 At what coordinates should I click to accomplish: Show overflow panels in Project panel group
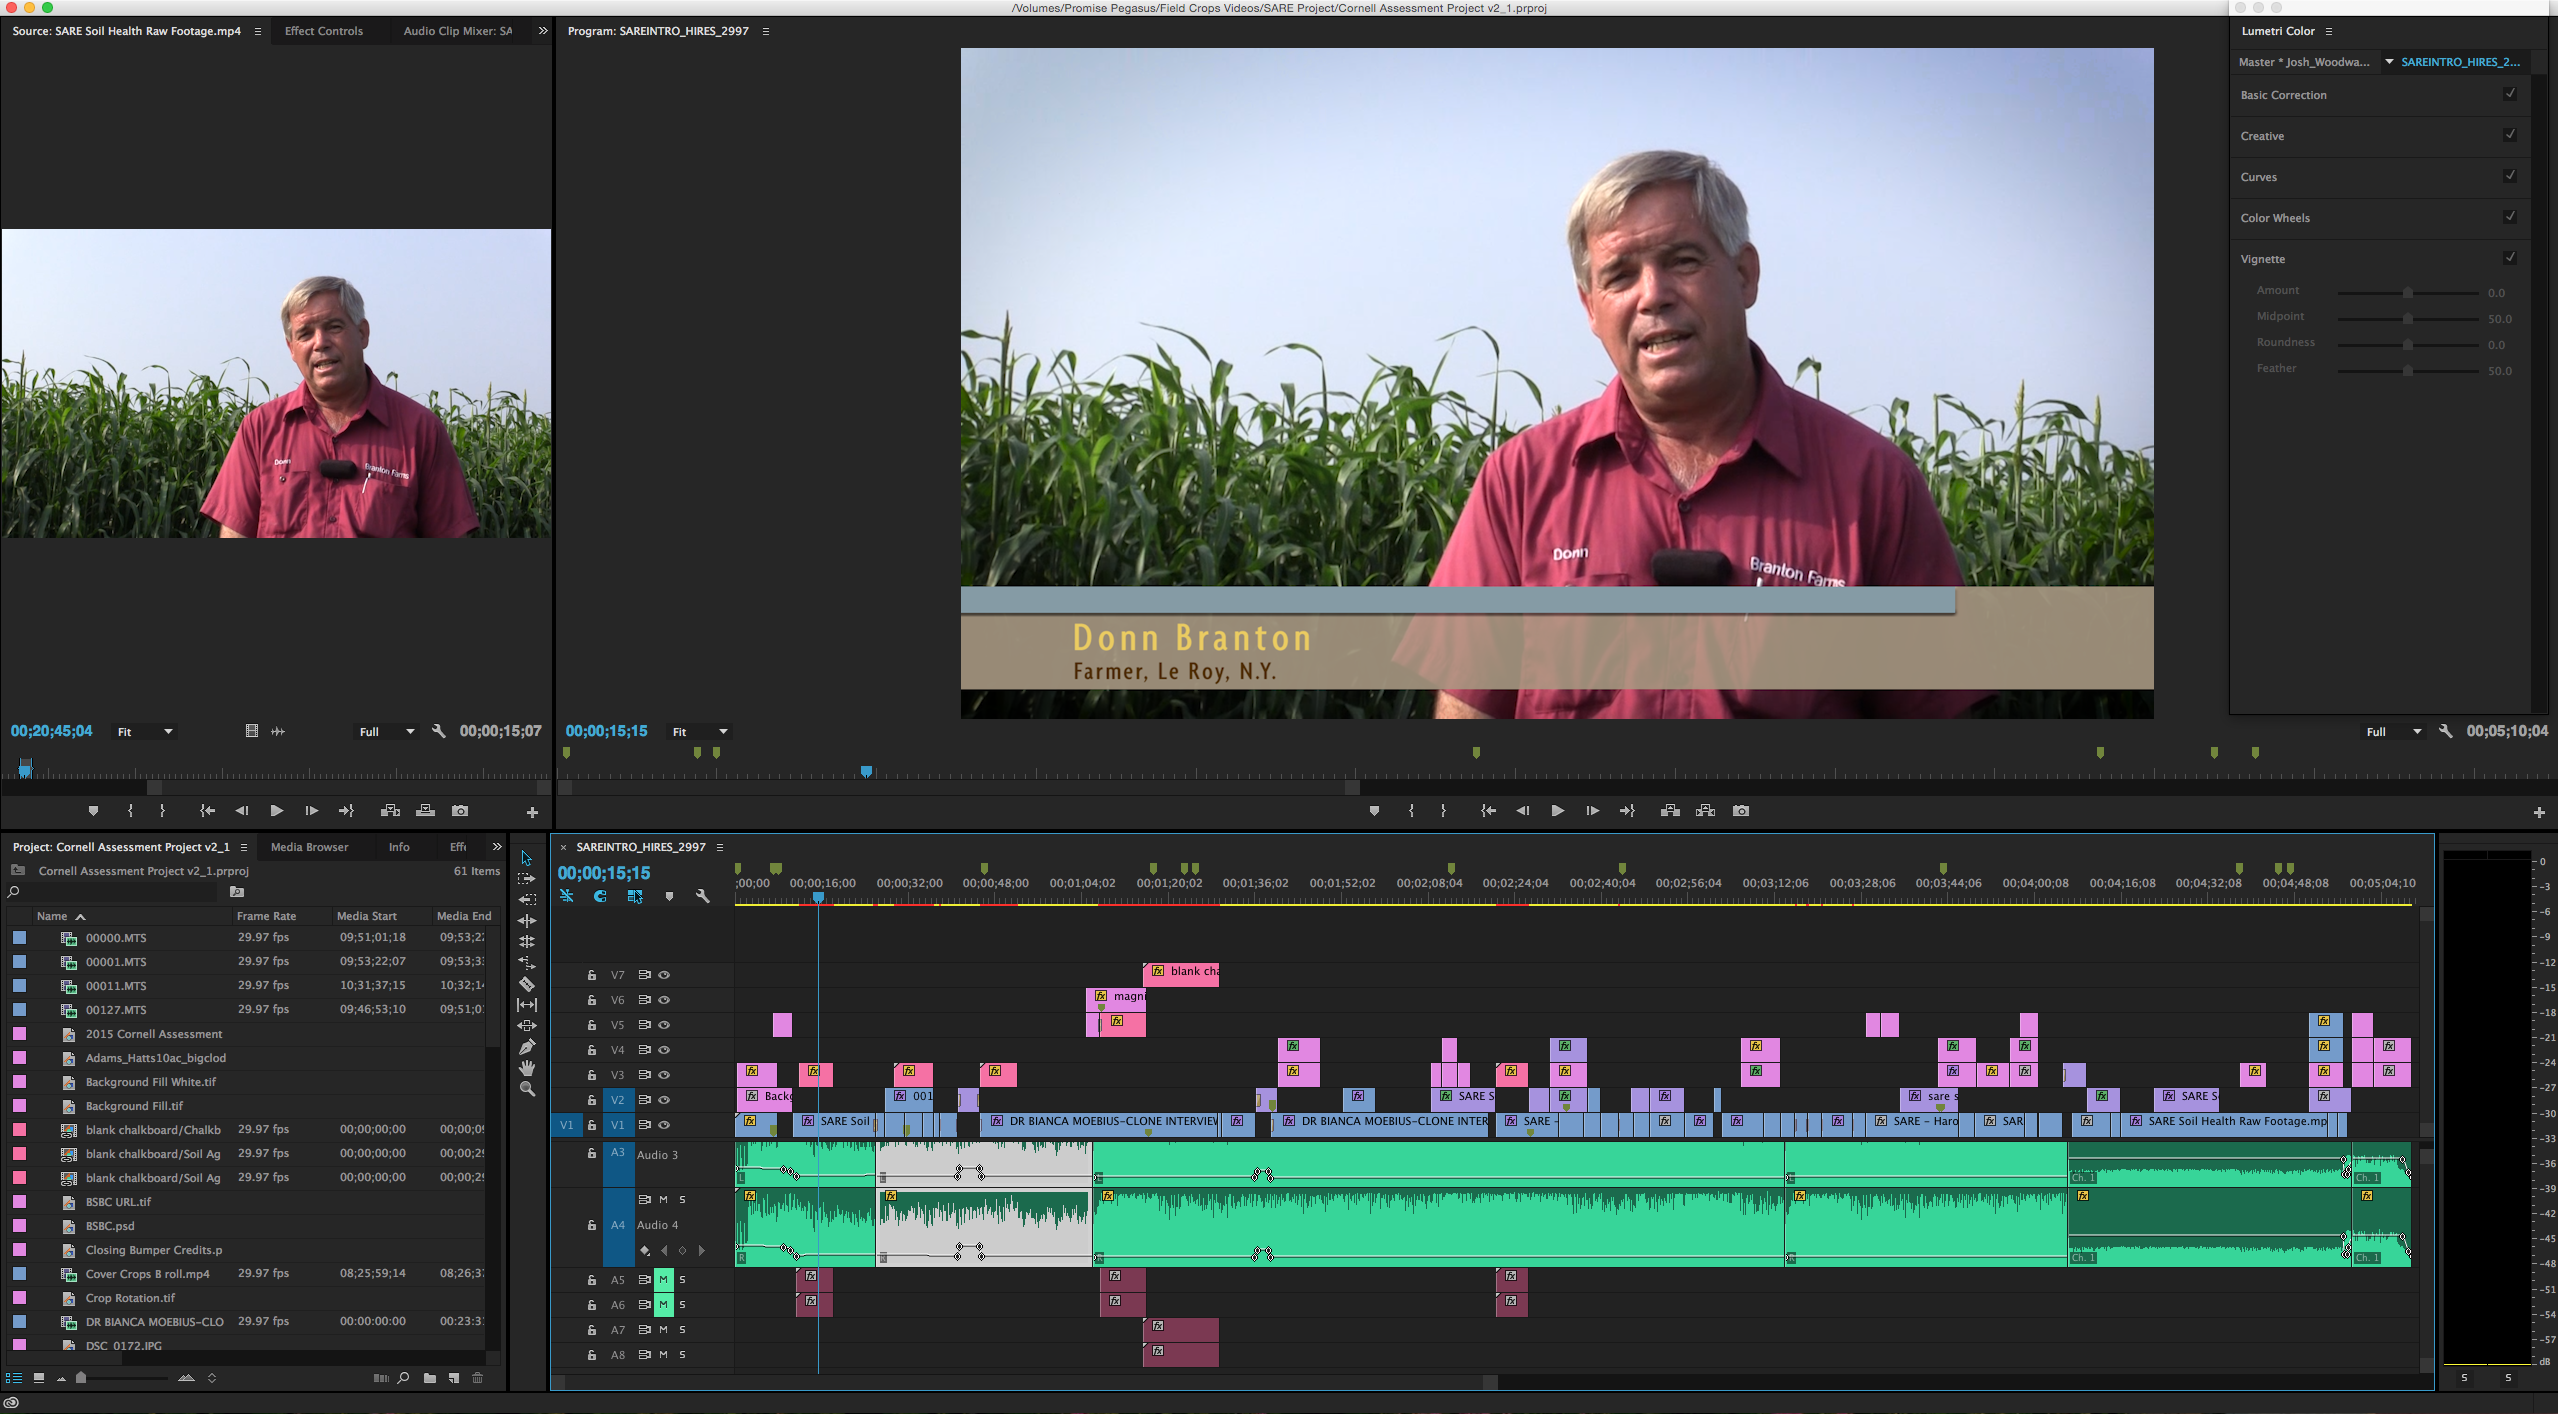tap(497, 847)
